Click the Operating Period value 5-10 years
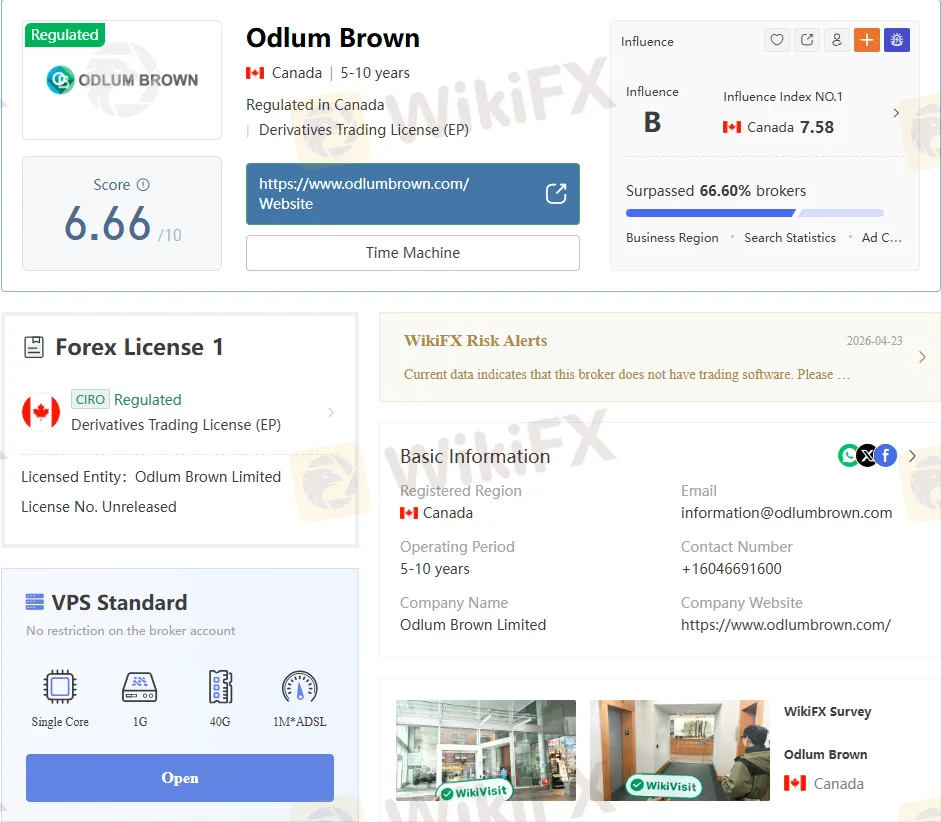The height and width of the screenshot is (822, 941). 434,569
